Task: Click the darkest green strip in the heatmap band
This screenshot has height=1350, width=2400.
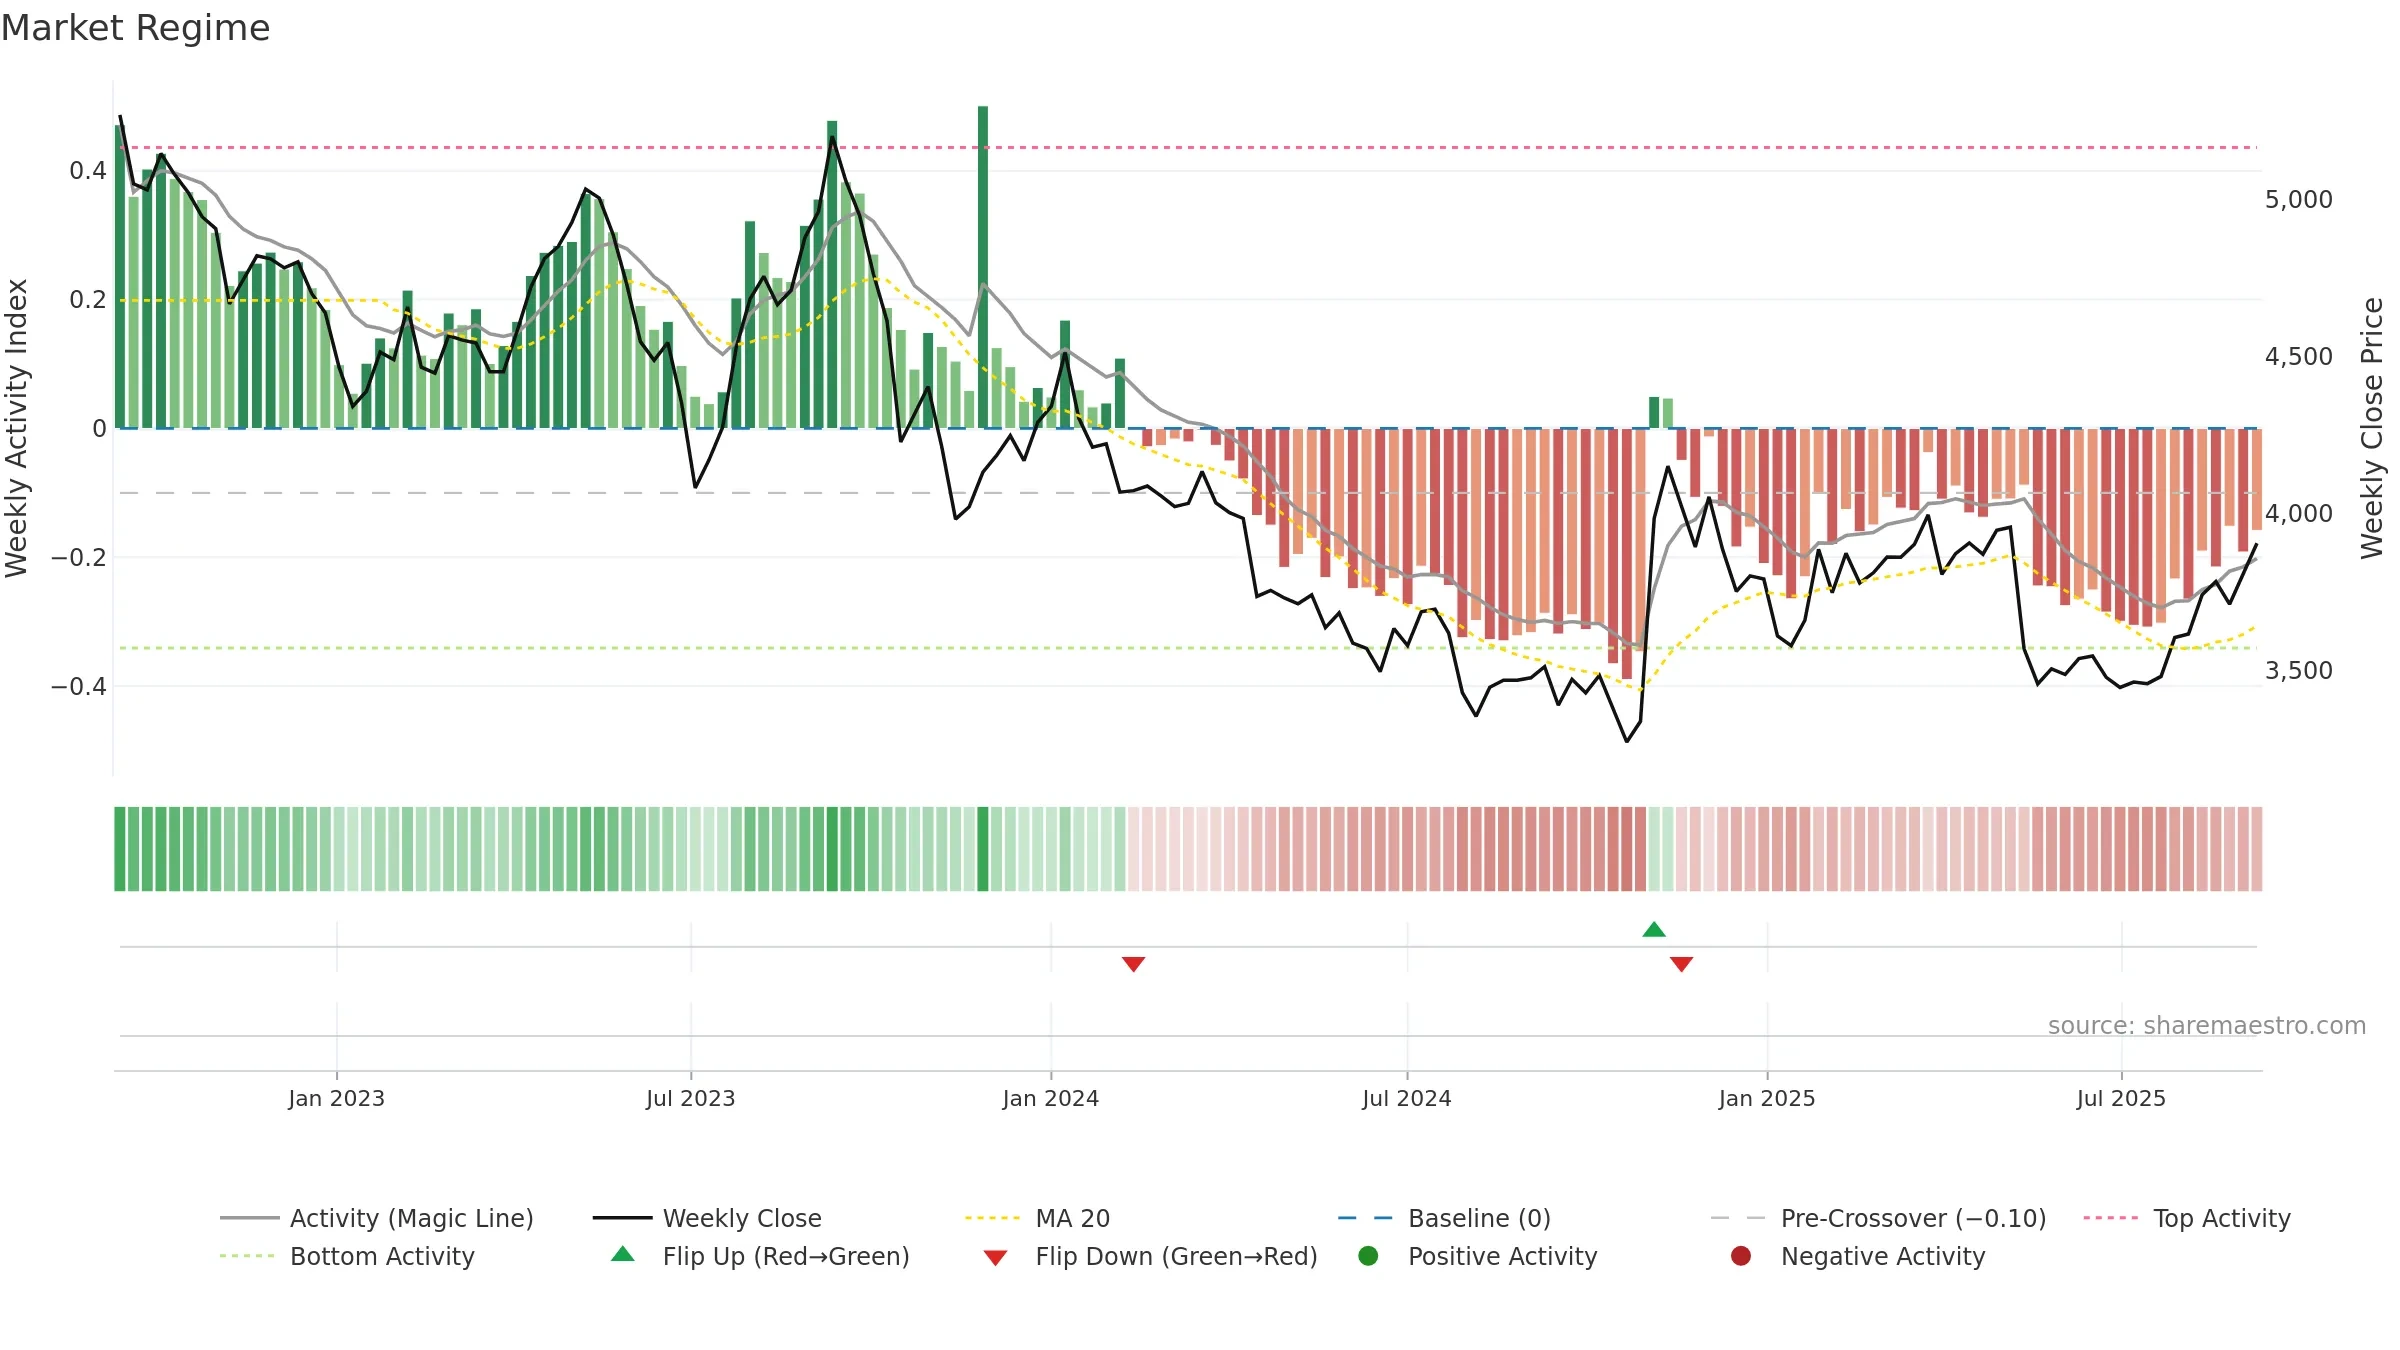Action: pos(983,849)
